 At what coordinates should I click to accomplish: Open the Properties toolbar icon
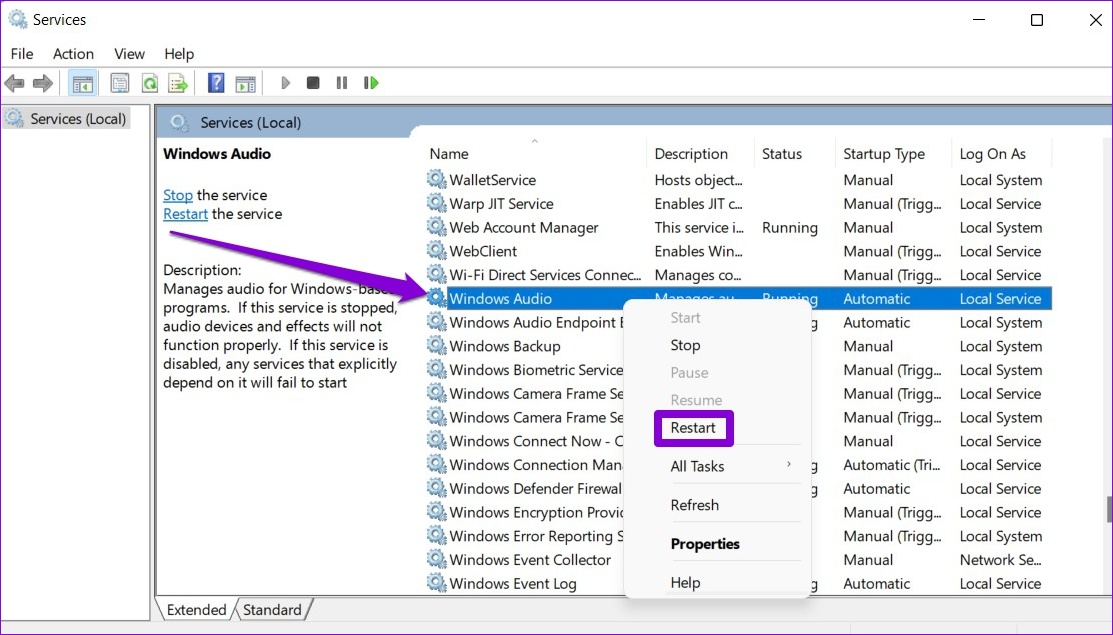[x=120, y=83]
